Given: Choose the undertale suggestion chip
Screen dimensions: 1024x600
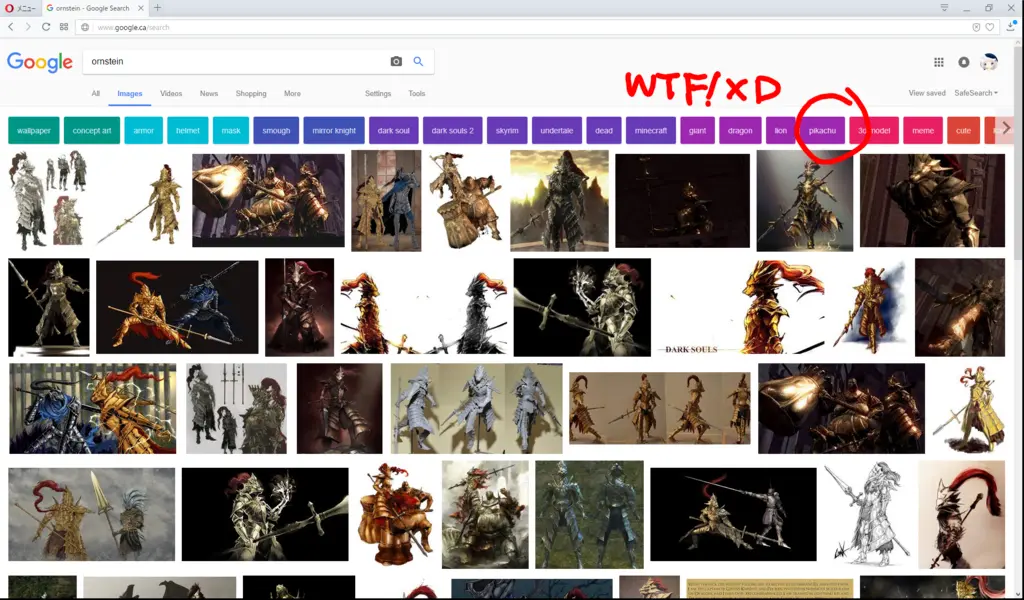Looking at the screenshot, I should point(557,131).
